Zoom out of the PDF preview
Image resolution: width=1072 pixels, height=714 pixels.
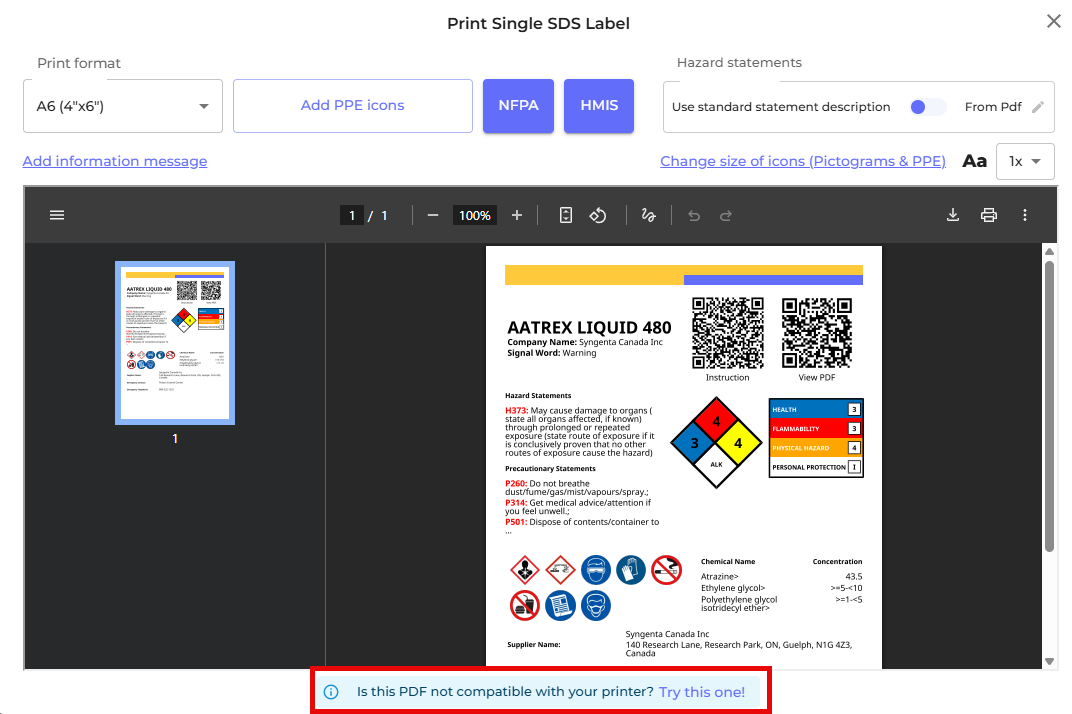tap(432, 215)
